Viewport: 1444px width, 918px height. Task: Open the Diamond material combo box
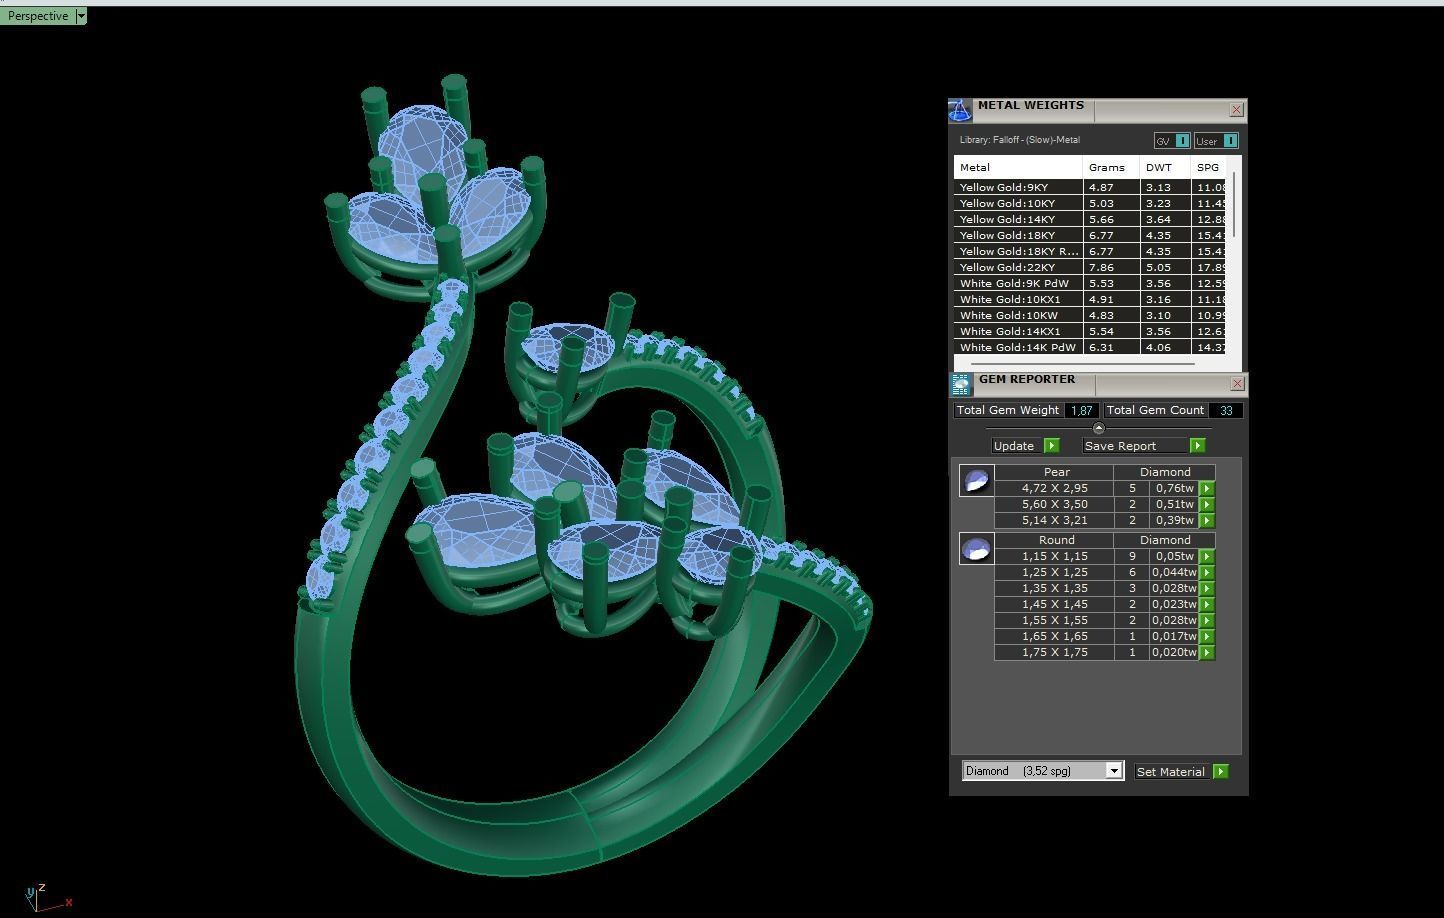click(x=1043, y=771)
